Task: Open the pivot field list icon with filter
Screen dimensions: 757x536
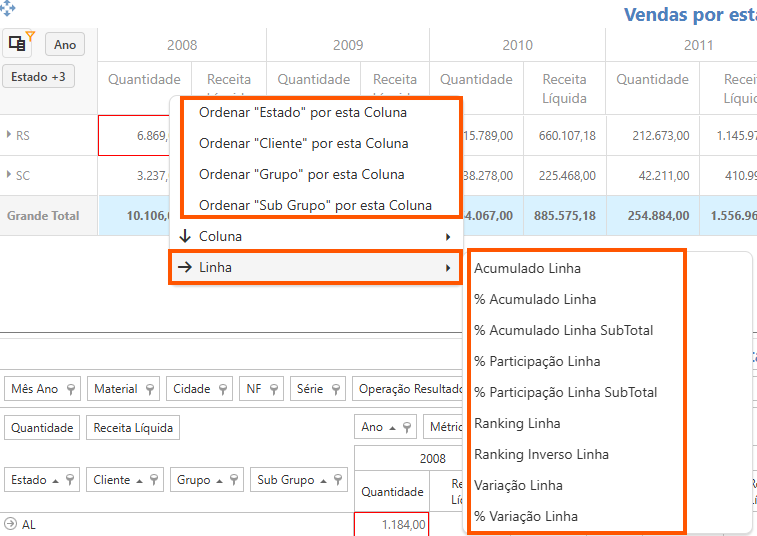Action: point(18,43)
